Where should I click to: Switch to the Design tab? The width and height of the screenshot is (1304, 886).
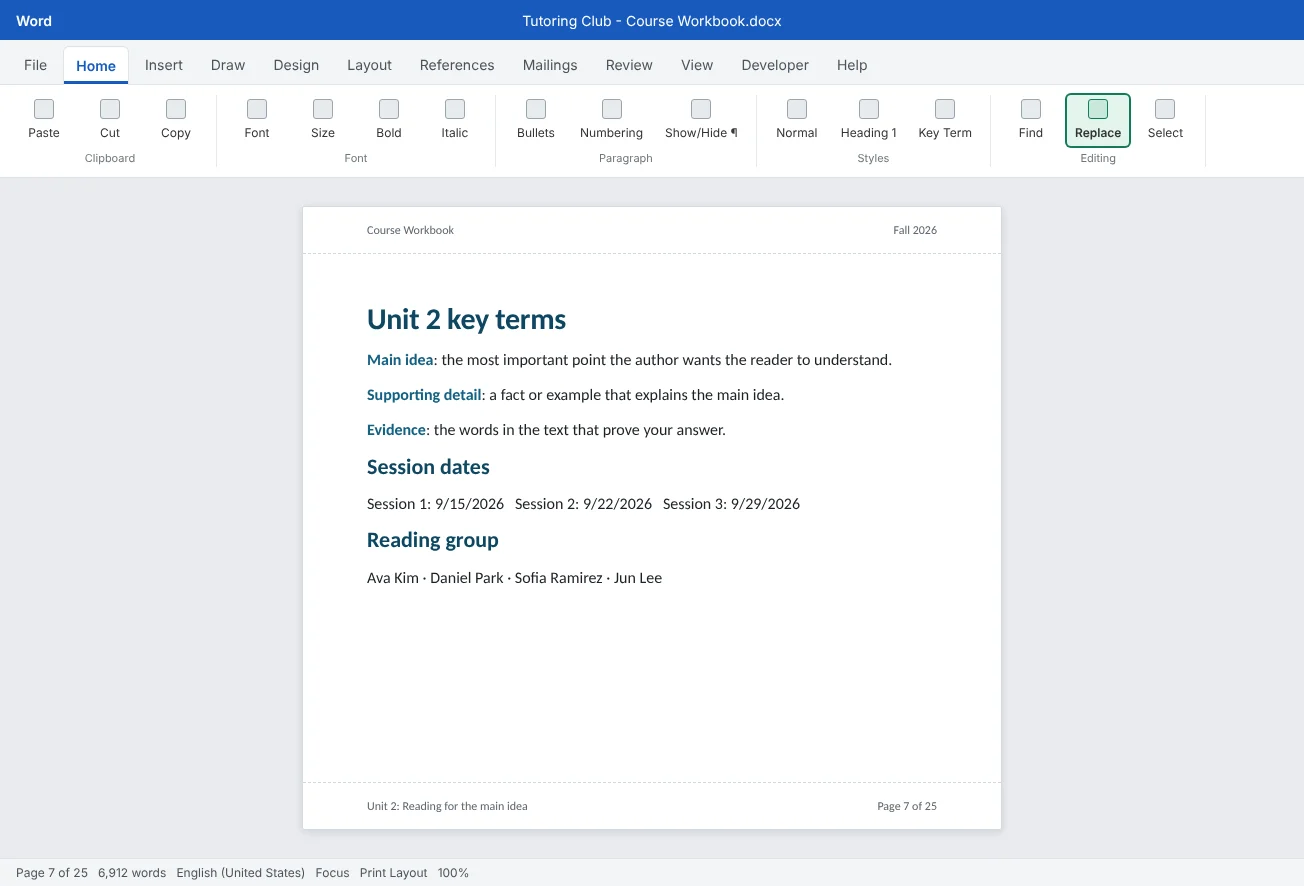pyautogui.click(x=296, y=65)
